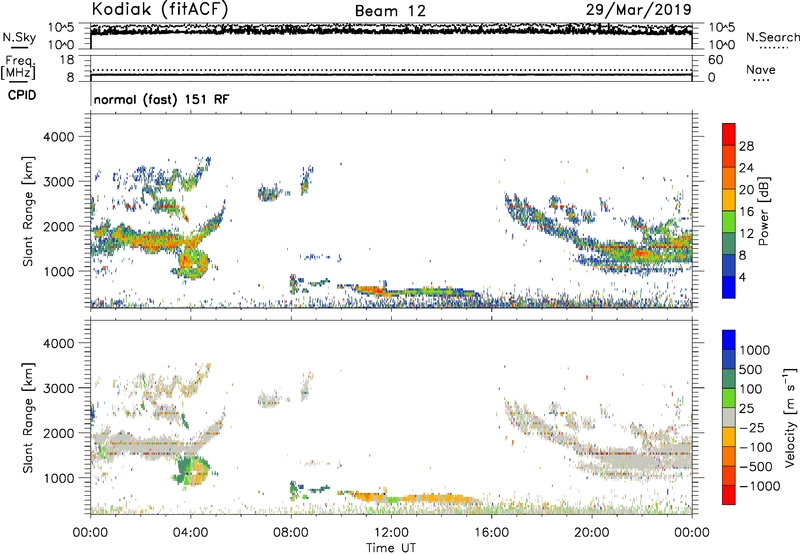800x554 pixels.
Task: Click the "Power [dB]" colorbar label
Action: 763,211
